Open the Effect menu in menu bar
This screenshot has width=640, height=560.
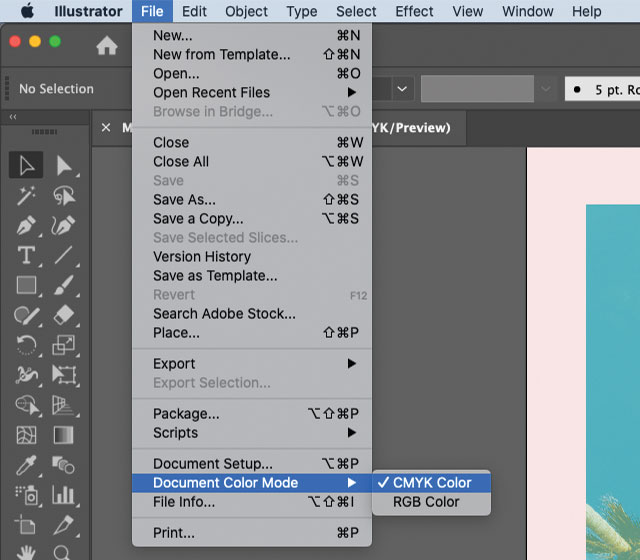[x=414, y=12]
